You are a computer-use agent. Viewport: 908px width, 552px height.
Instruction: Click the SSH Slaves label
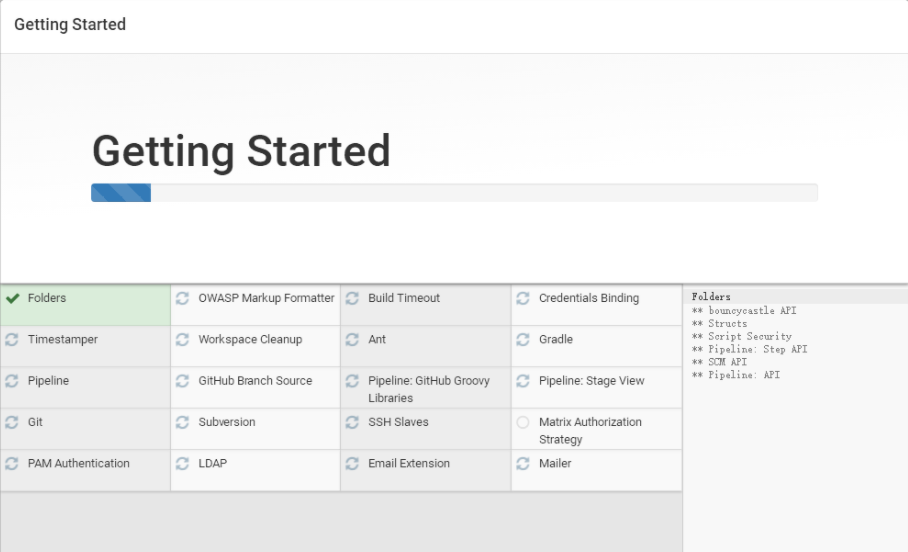[x=398, y=422]
